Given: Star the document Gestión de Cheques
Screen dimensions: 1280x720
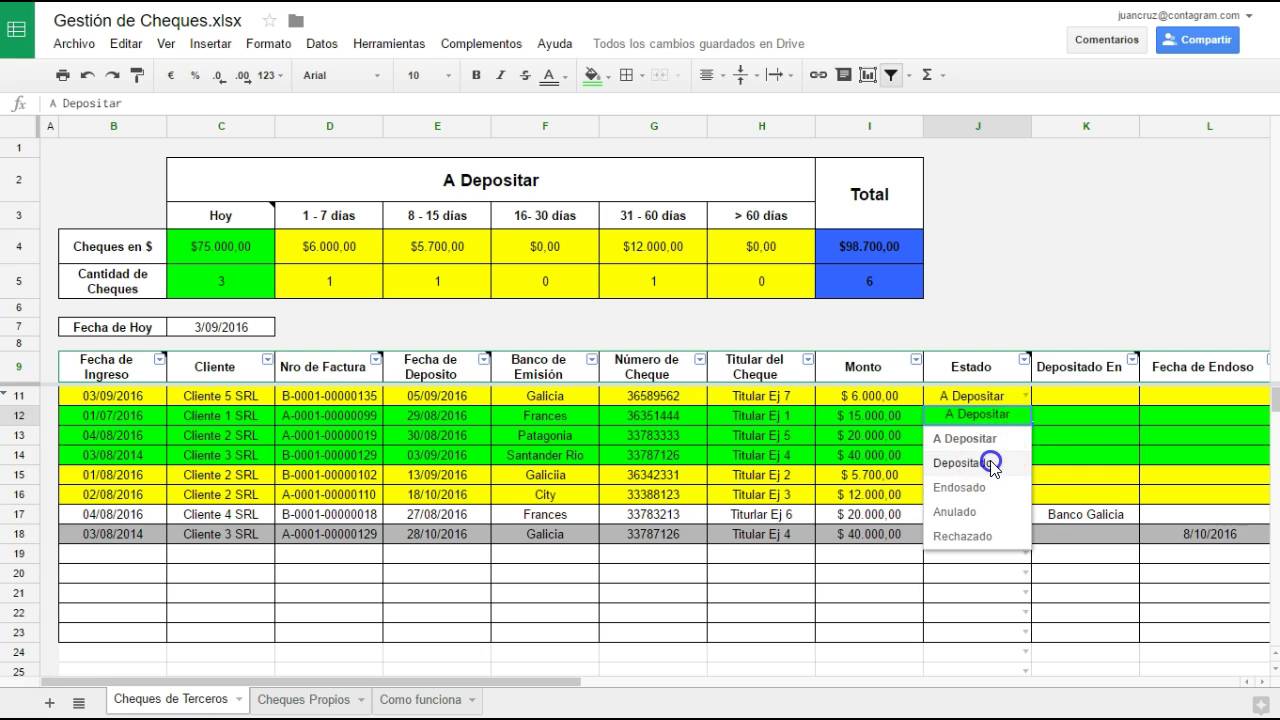Looking at the screenshot, I should (x=269, y=21).
